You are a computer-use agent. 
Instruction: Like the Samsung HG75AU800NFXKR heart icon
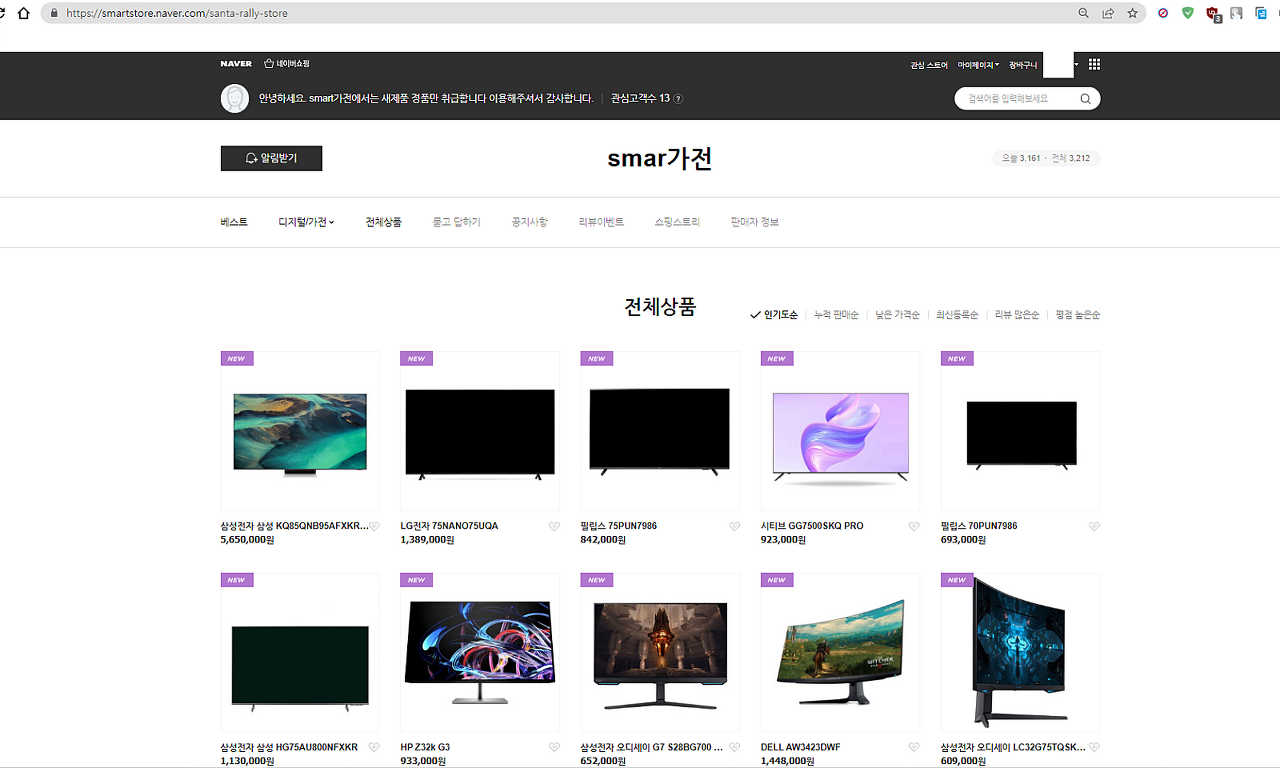[x=374, y=747]
